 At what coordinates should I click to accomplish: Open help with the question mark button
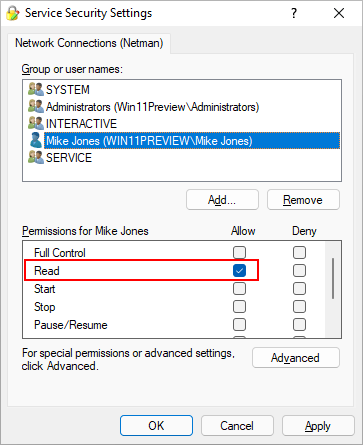[294, 13]
